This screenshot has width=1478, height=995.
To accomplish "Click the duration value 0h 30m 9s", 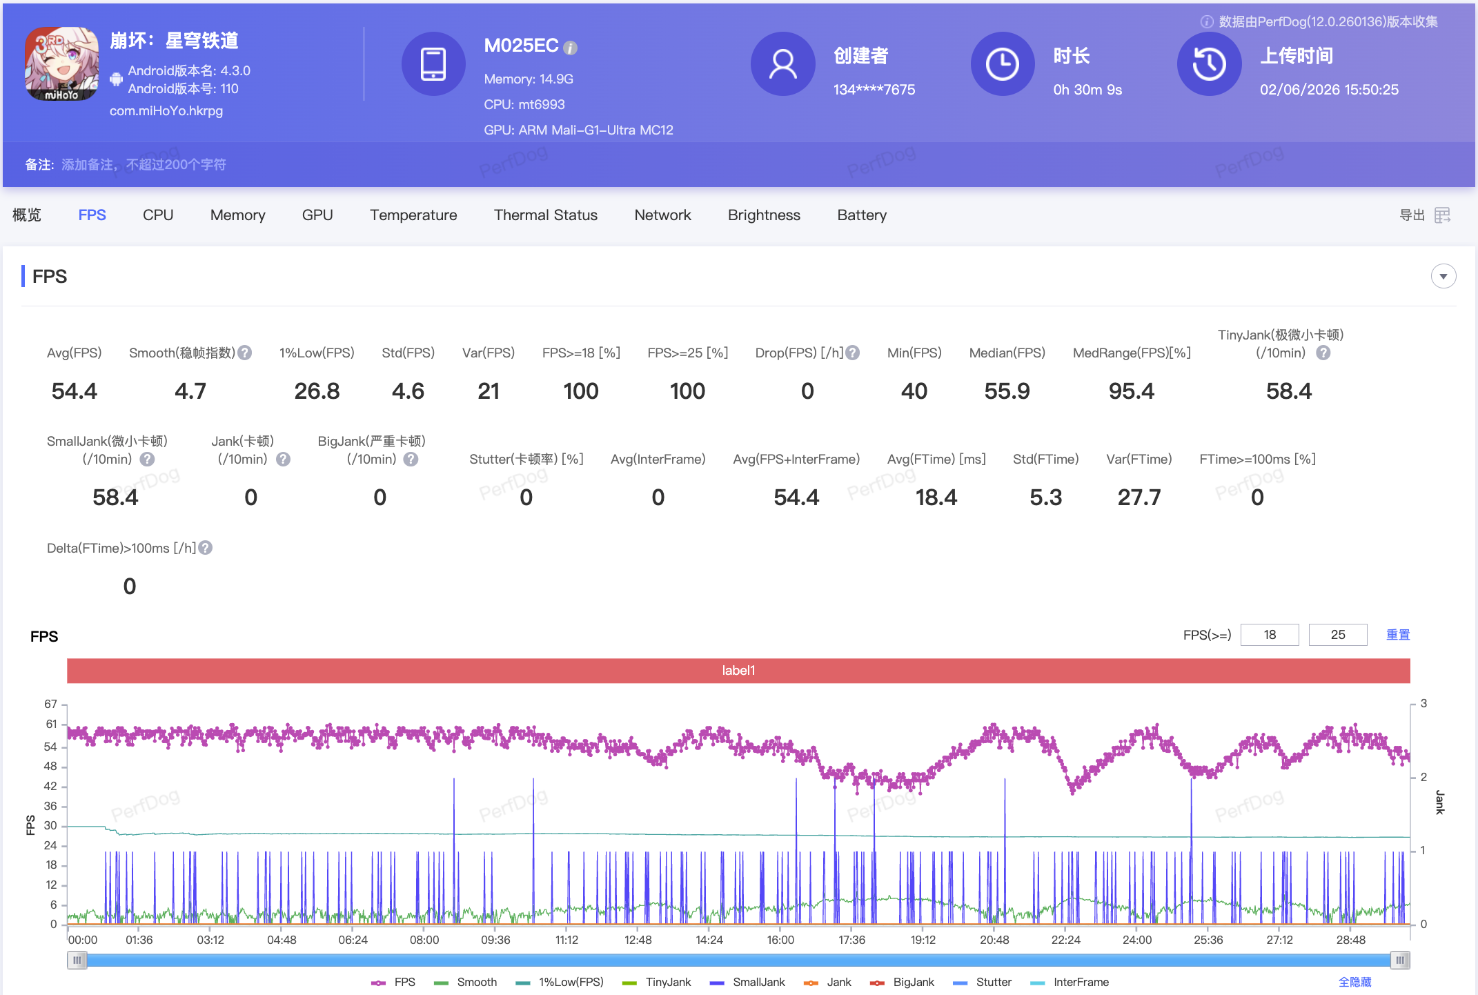I will pos(1088,90).
